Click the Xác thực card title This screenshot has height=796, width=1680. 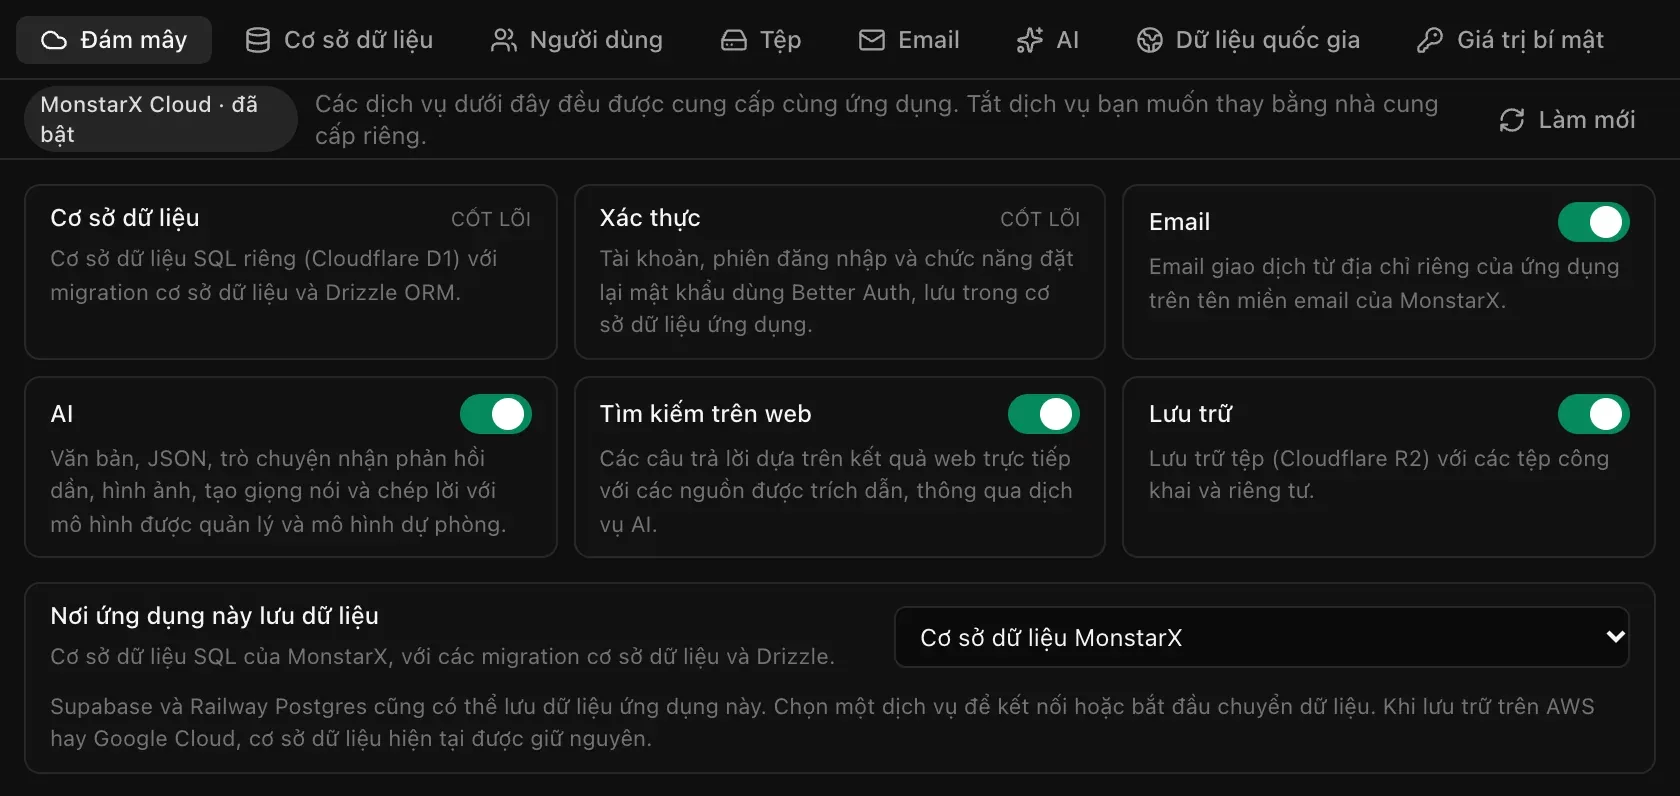(650, 218)
